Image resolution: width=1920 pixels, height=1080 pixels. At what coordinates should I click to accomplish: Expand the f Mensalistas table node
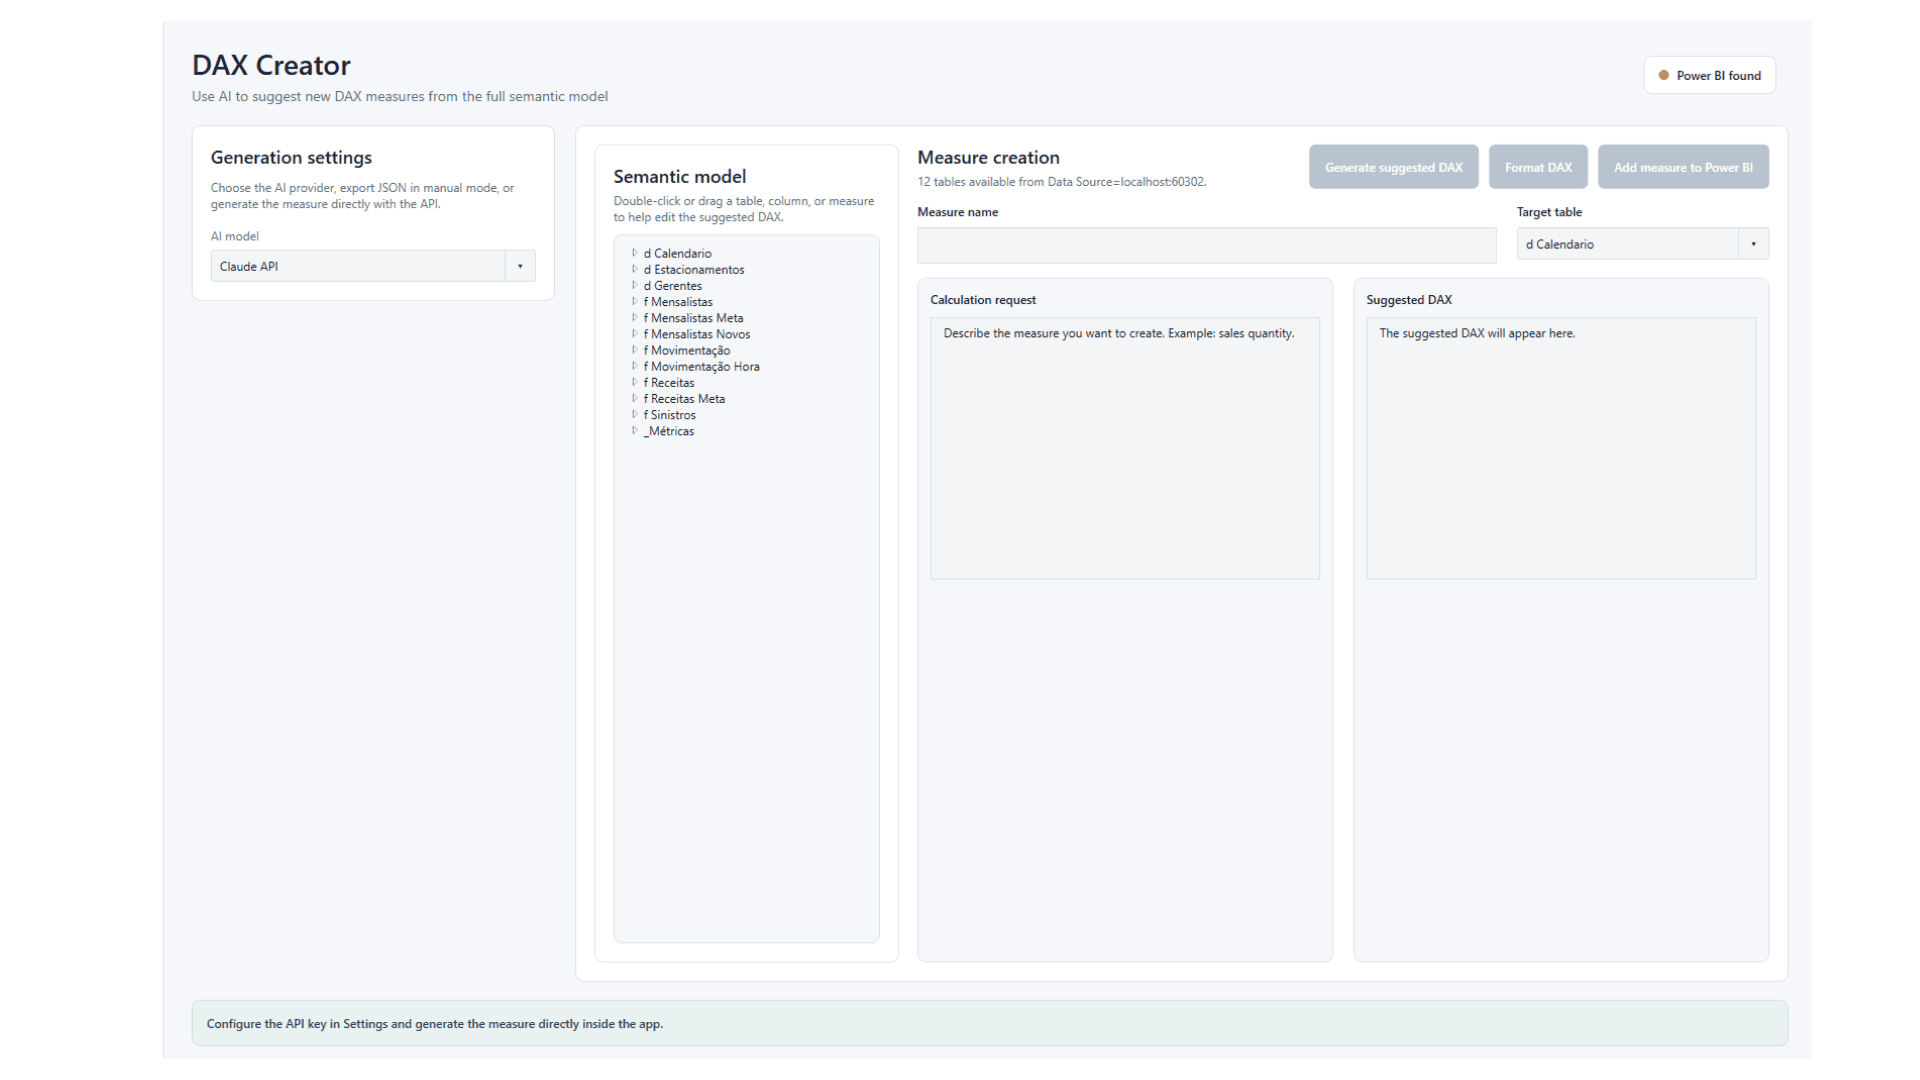pos(634,301)
